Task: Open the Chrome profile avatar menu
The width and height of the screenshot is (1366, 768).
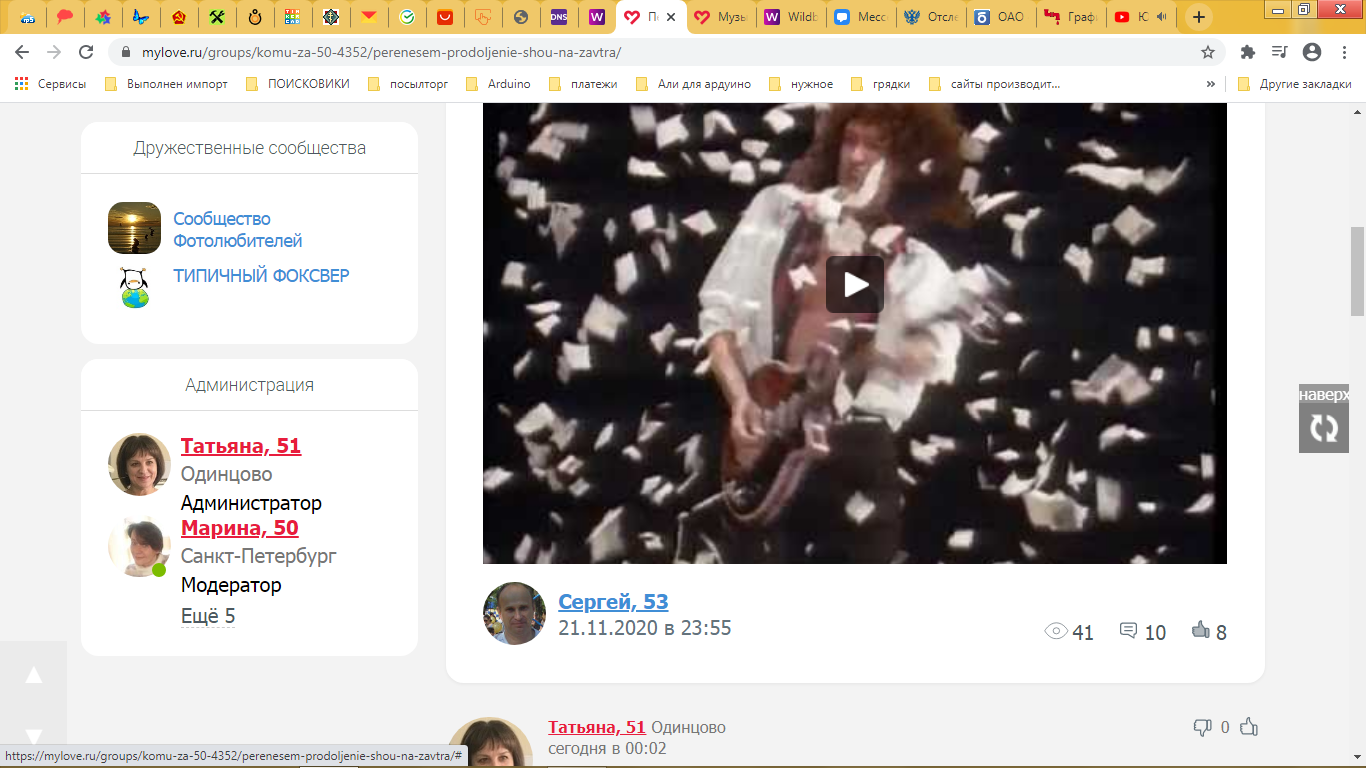Action: click(x=1312, y=52)
